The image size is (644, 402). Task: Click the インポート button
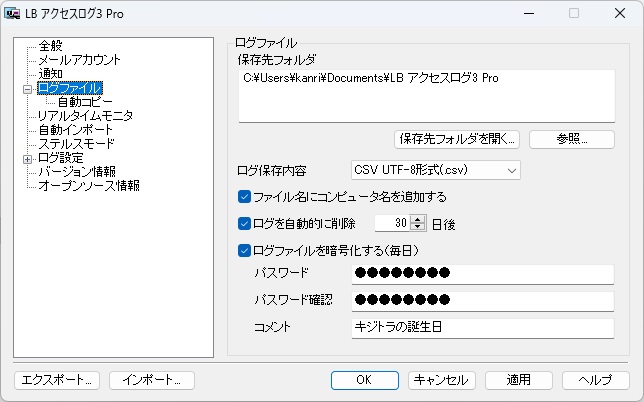pos(152,380)
